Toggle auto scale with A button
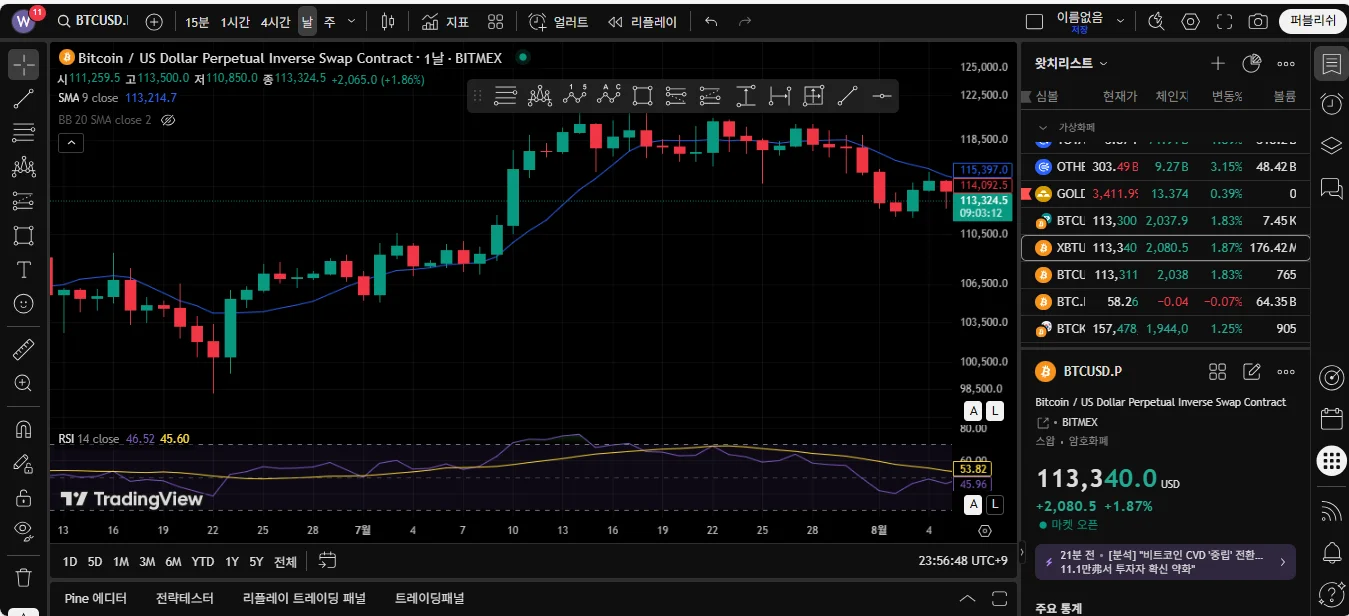Image resolution: width=1349 pixels, height=616 pixels. tap(973, 410)
